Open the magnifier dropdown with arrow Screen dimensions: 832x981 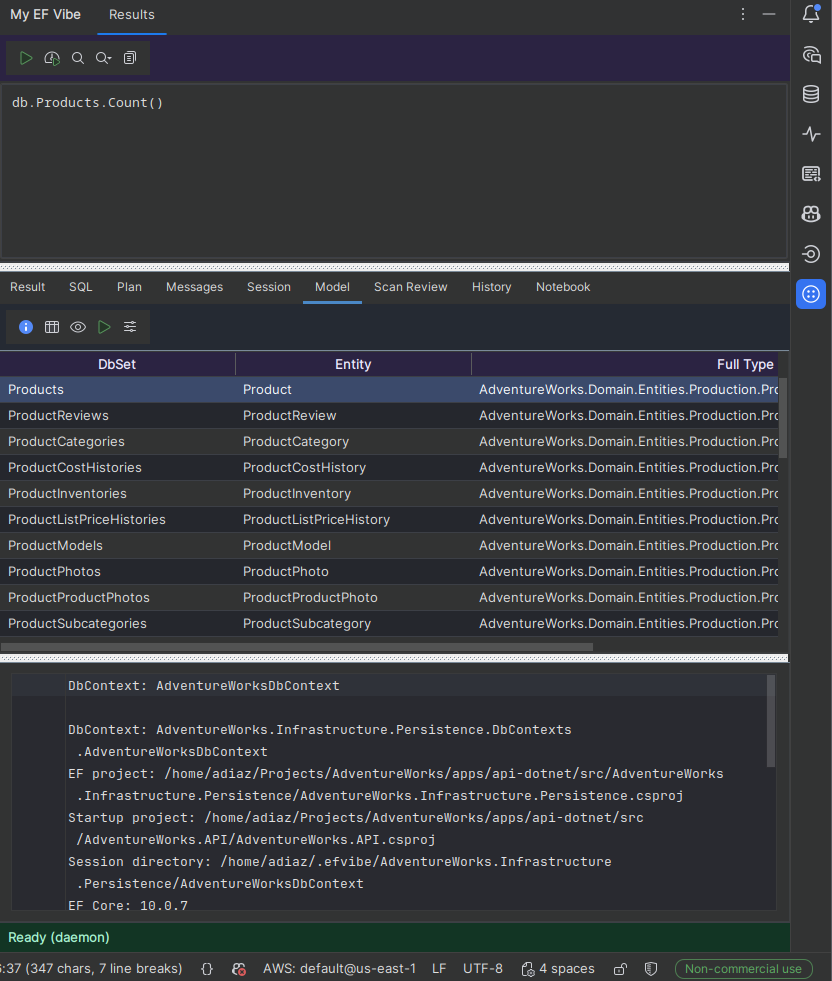(103, 58)
